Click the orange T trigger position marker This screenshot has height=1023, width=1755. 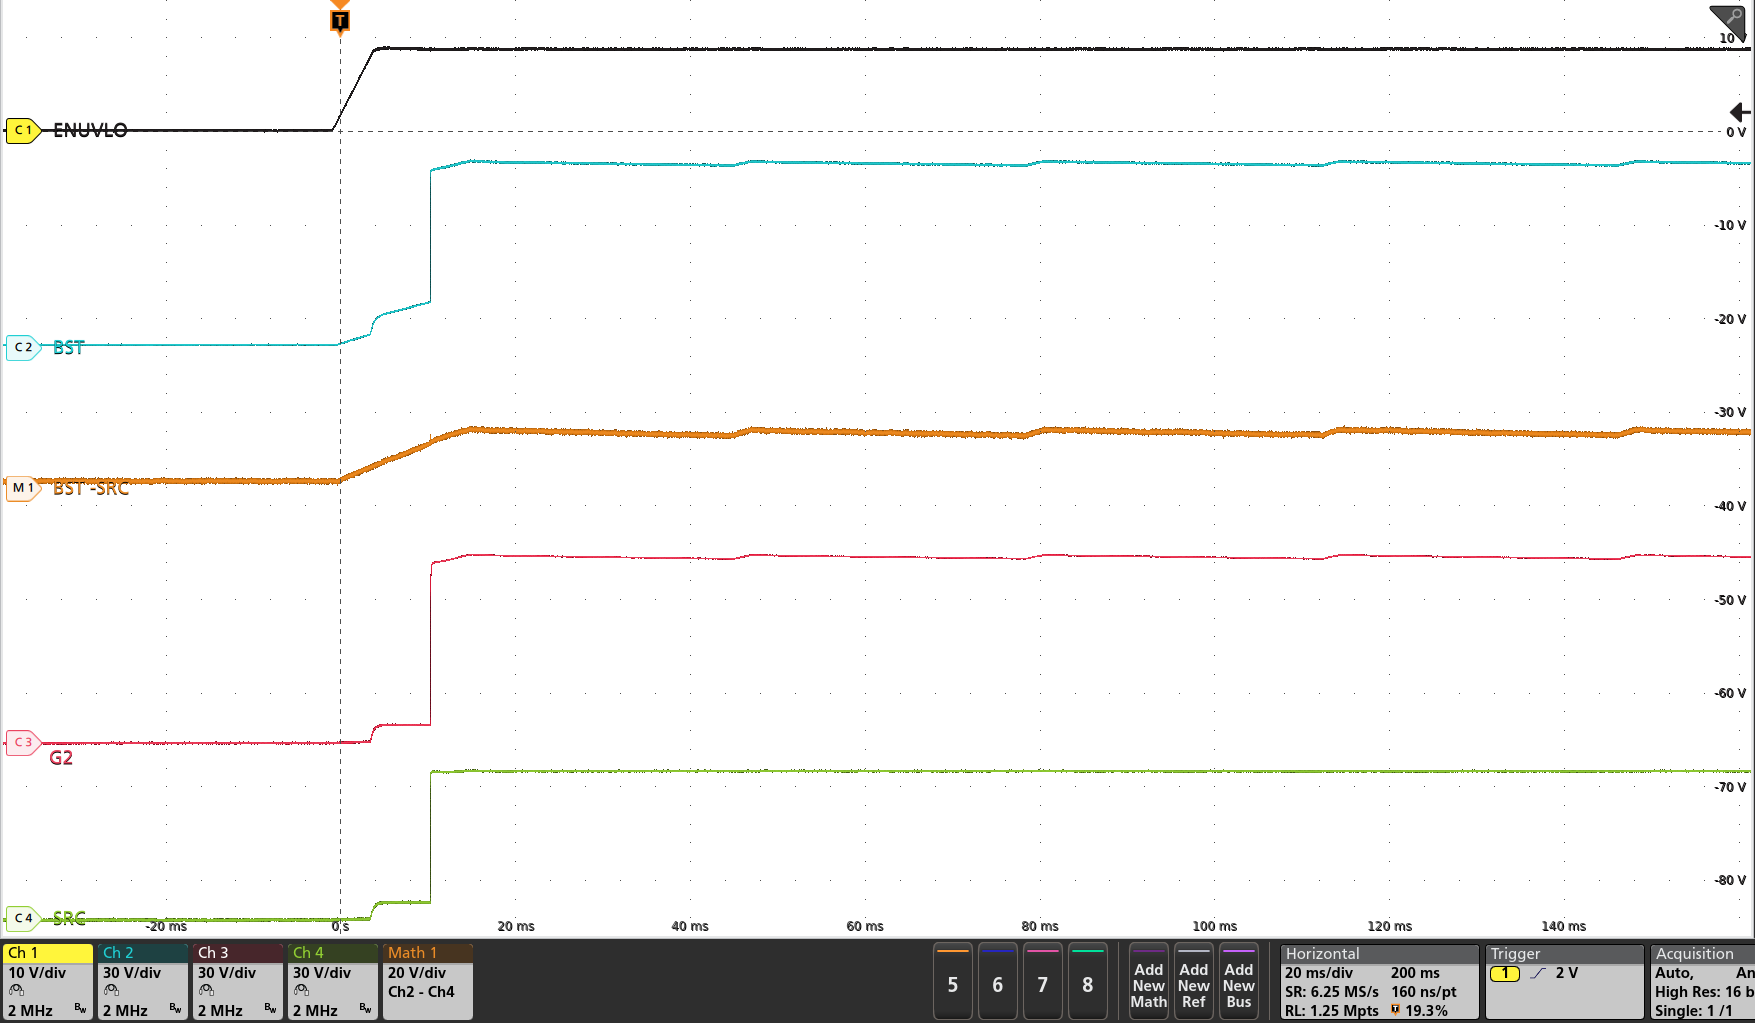pyautogui.click(x=340, y=18)
